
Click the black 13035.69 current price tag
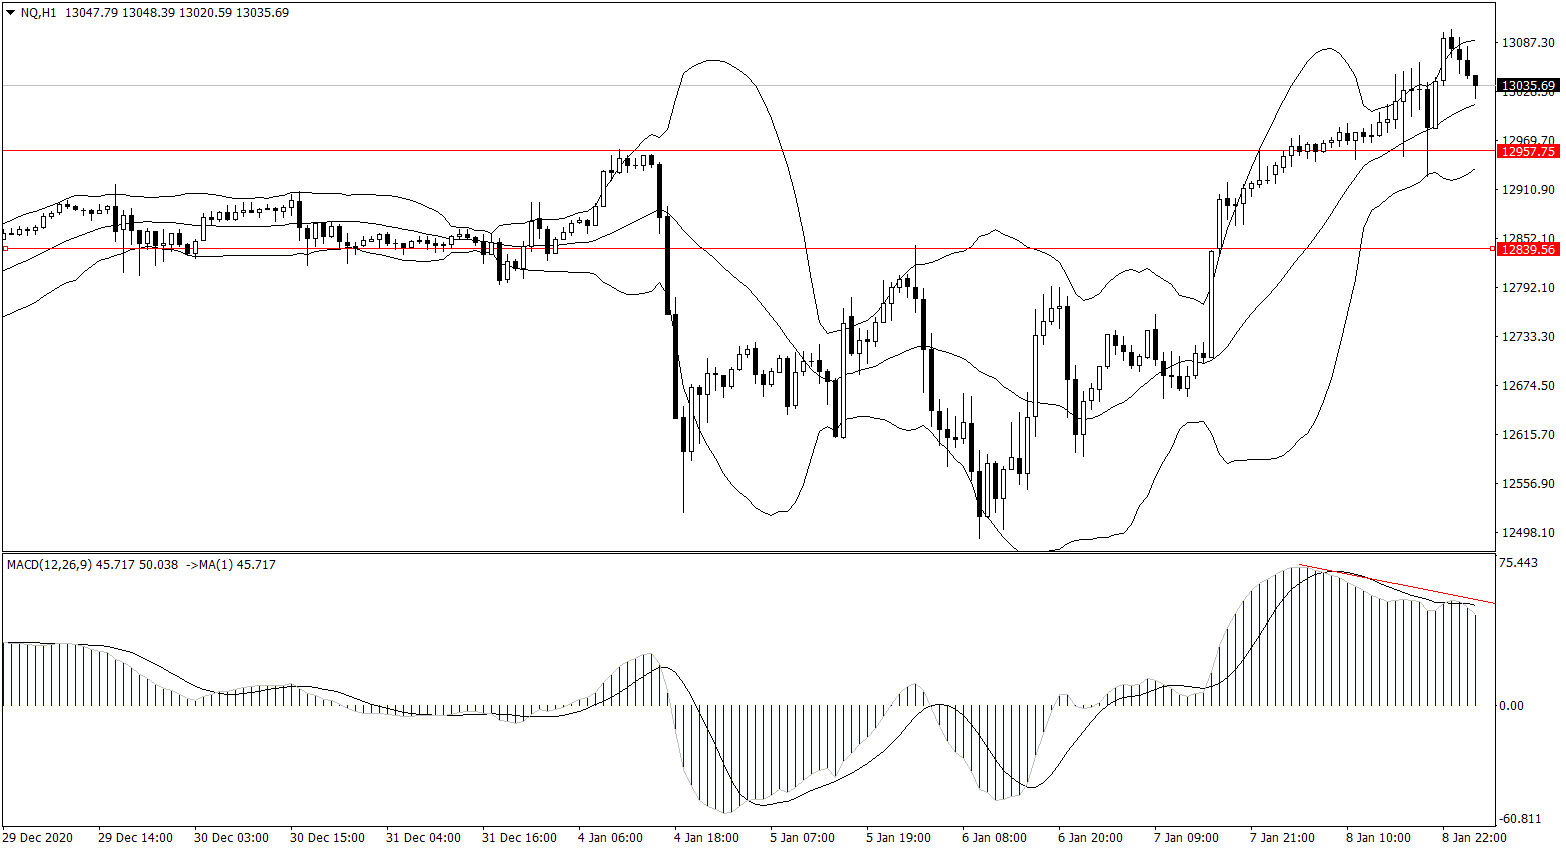click(x=1527, y=86)
